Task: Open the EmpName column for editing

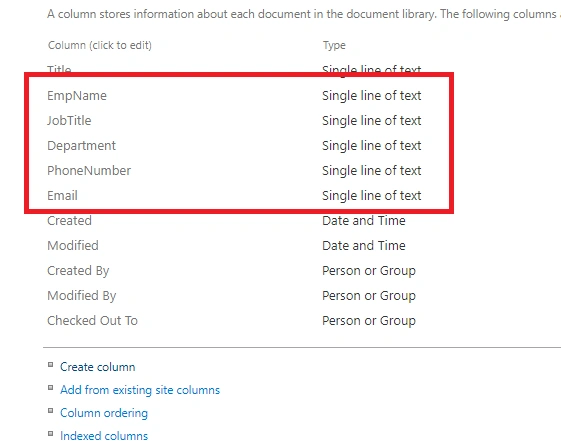Action: click(77, 96)
